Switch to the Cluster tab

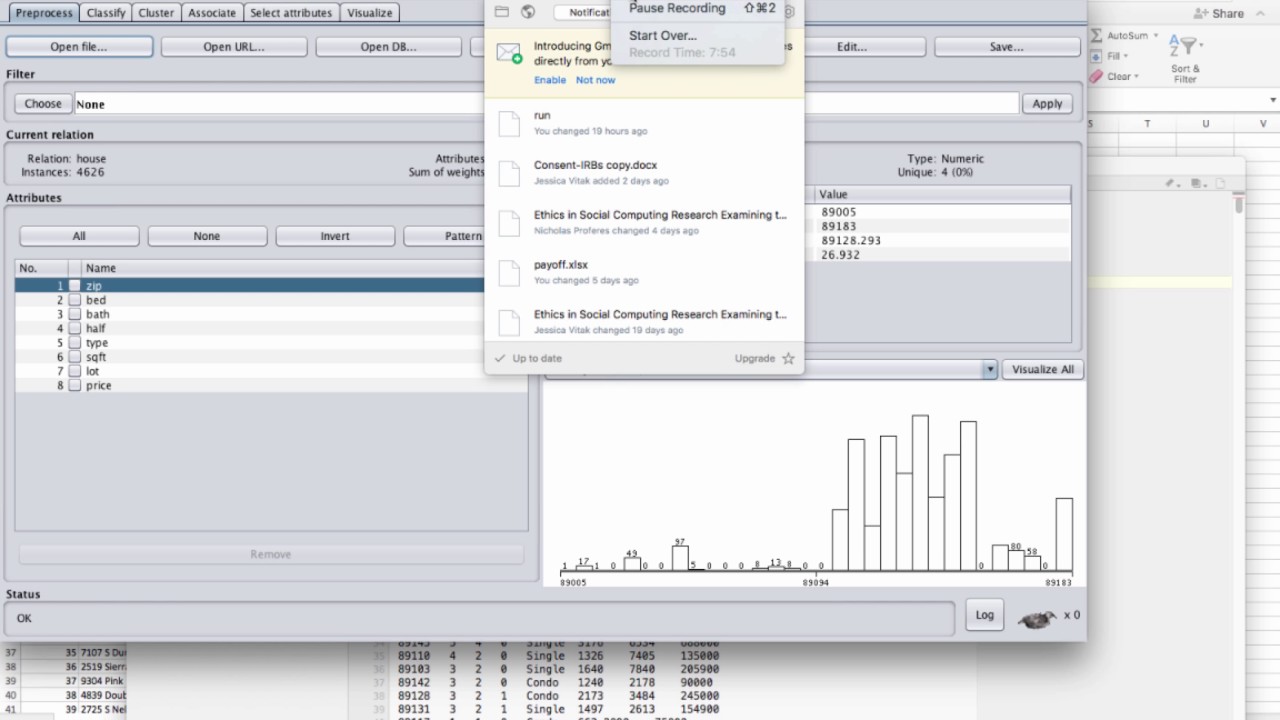(156, 13)
